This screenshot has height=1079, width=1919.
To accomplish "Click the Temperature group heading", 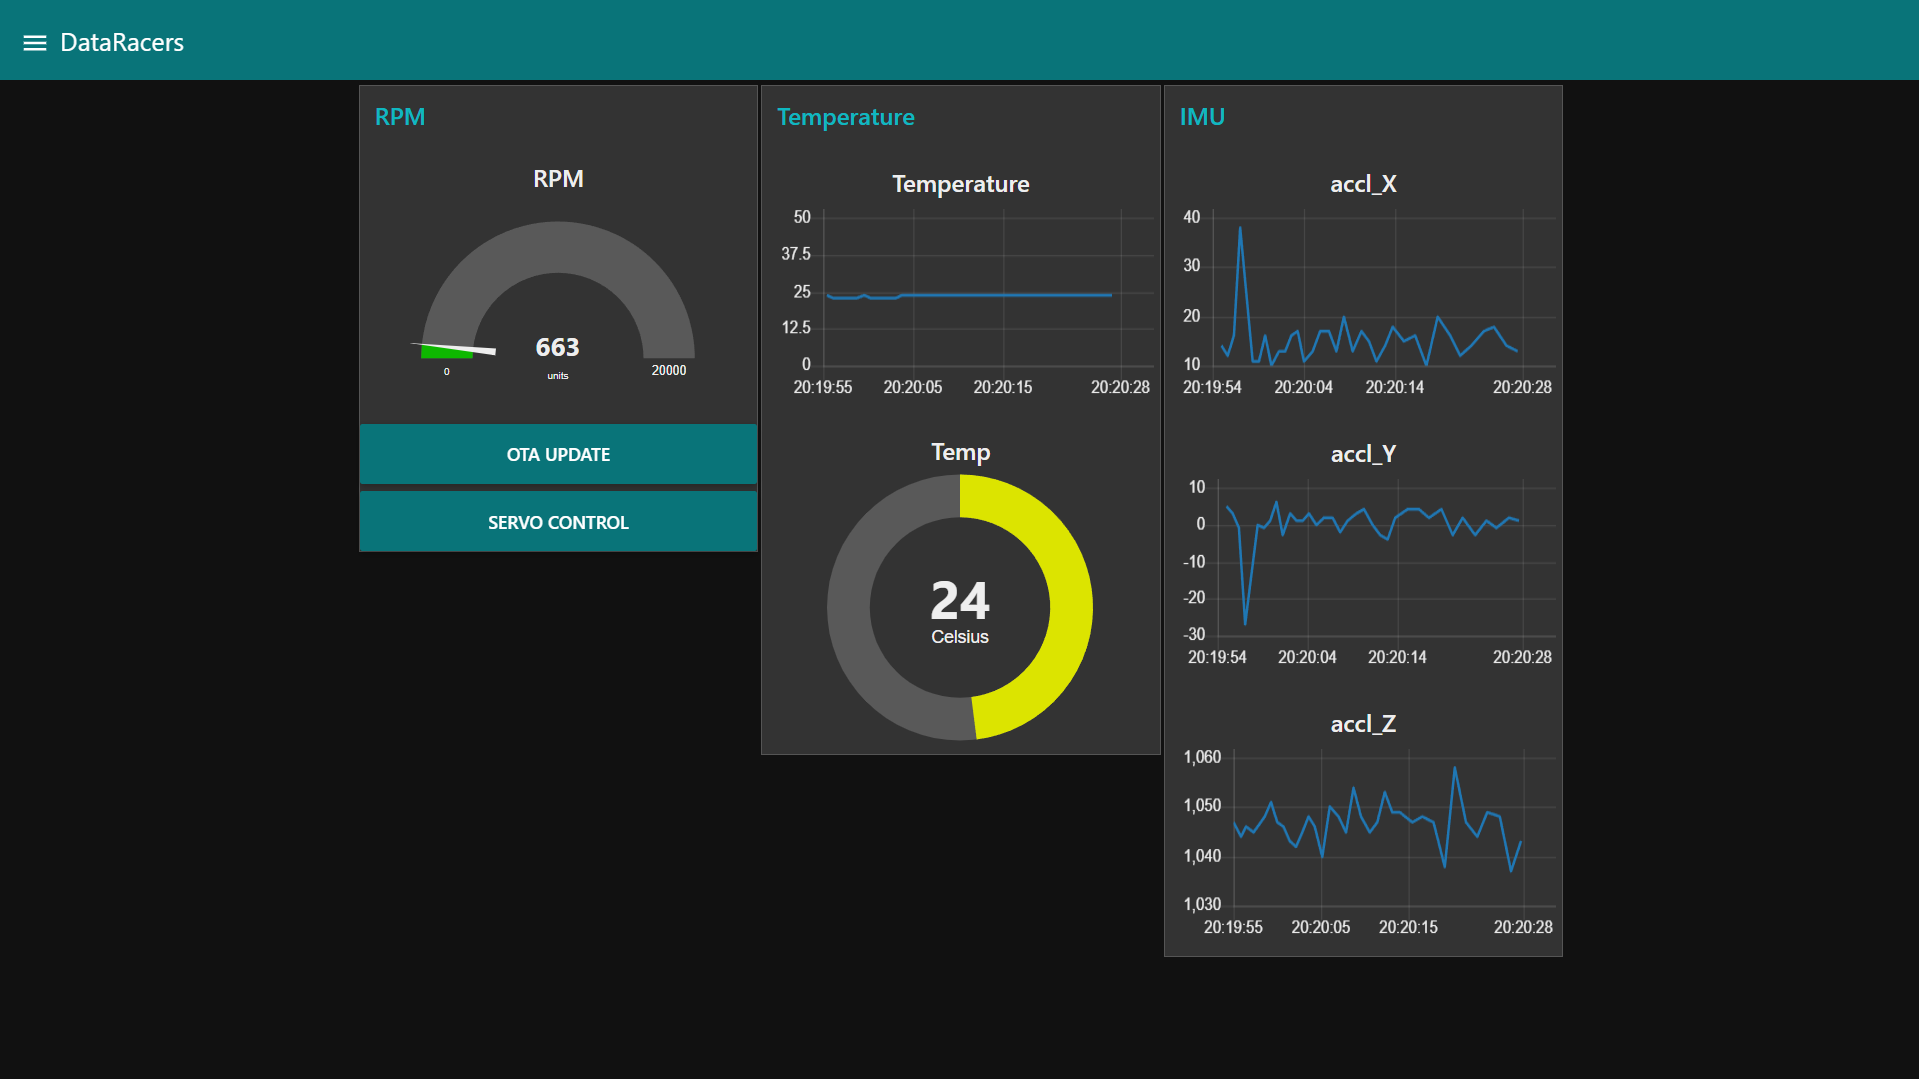I will [846, 117].
